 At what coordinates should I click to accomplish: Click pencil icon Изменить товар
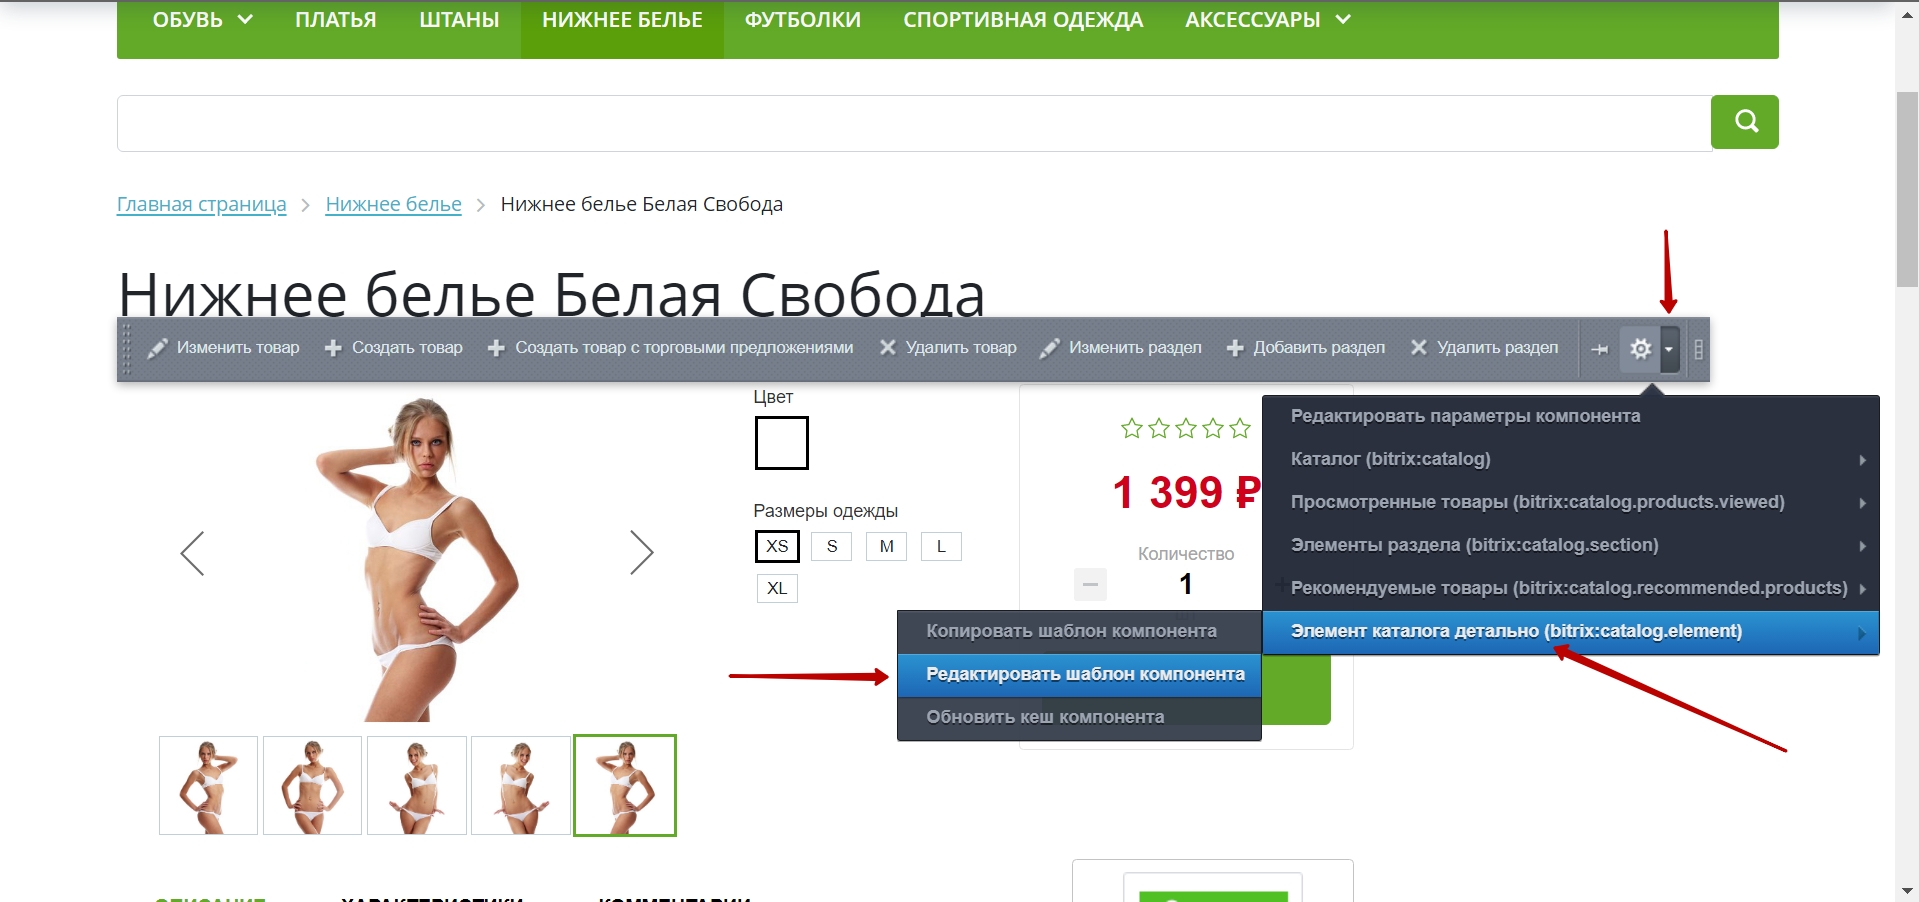pyautogui.click(x=157, y=348)
